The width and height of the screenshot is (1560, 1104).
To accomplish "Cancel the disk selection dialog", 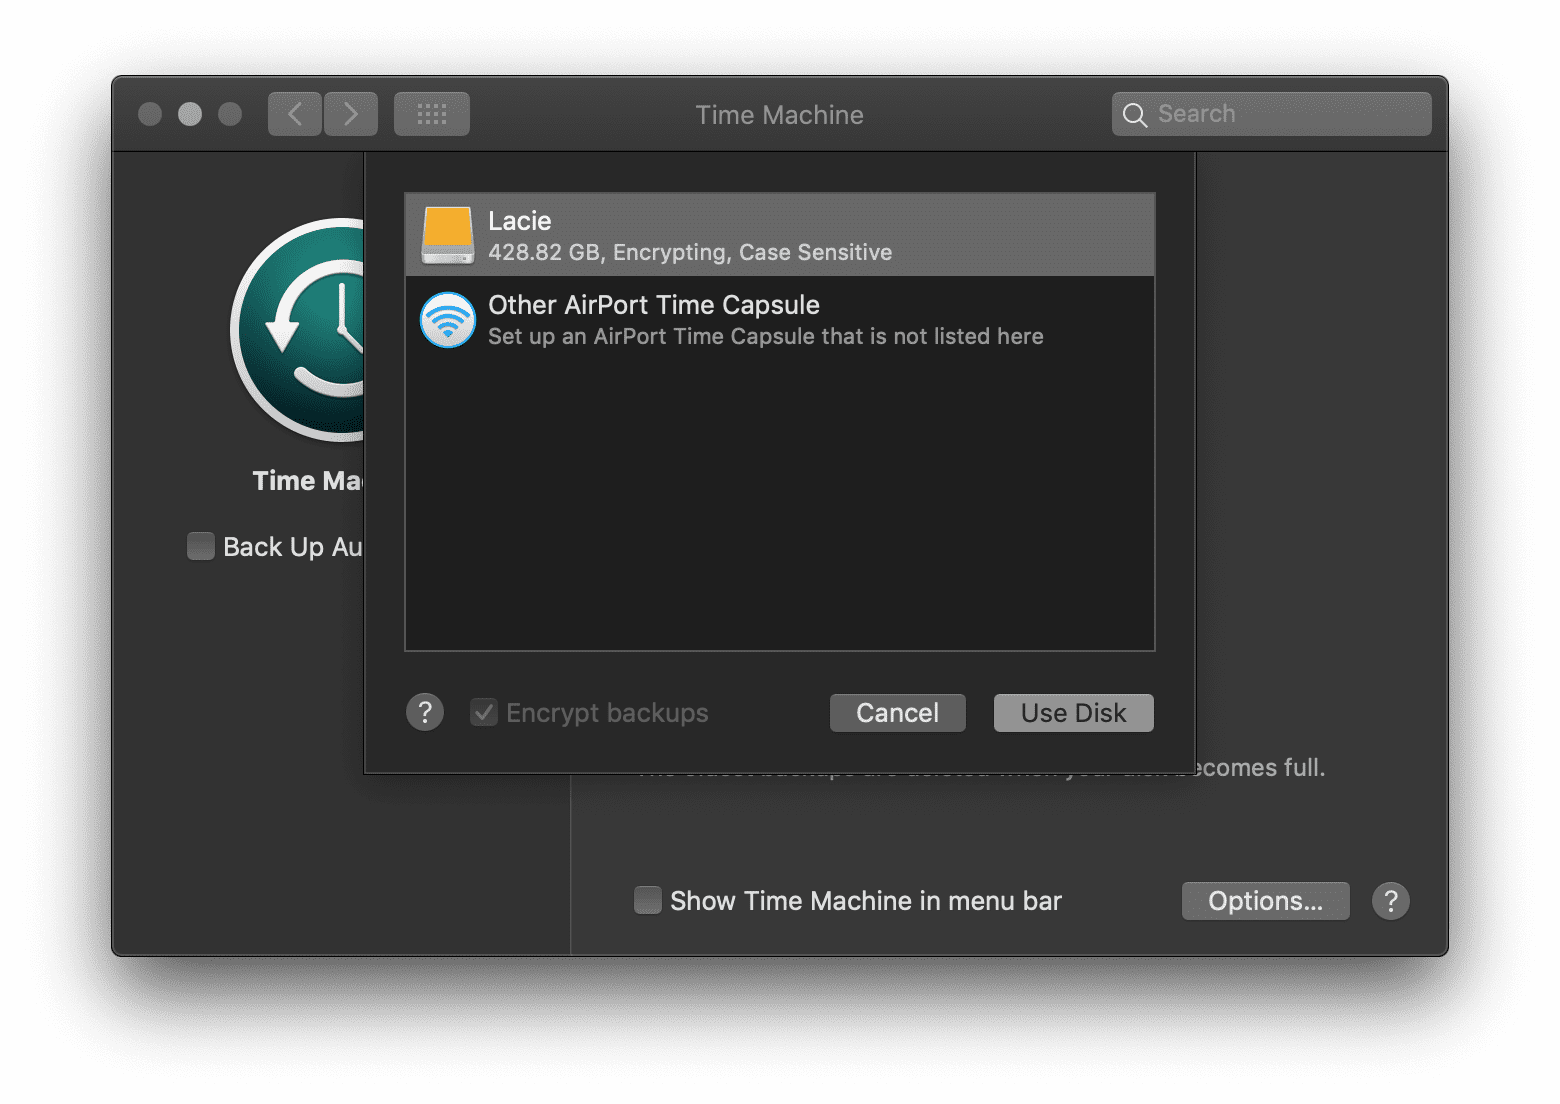I will pos(897,712).
